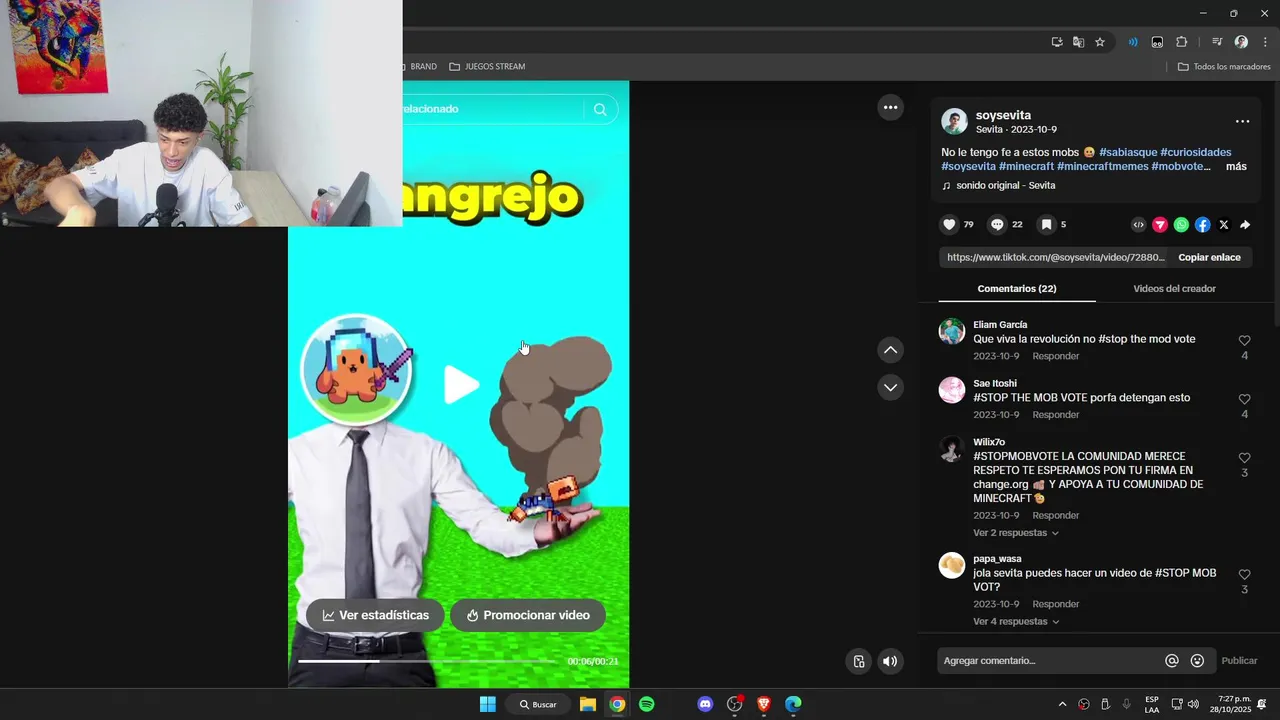Open the #minecraftmemes hashtag
The width and height of the screenshot is (1280, 720).
click(x=1102, y=167)
